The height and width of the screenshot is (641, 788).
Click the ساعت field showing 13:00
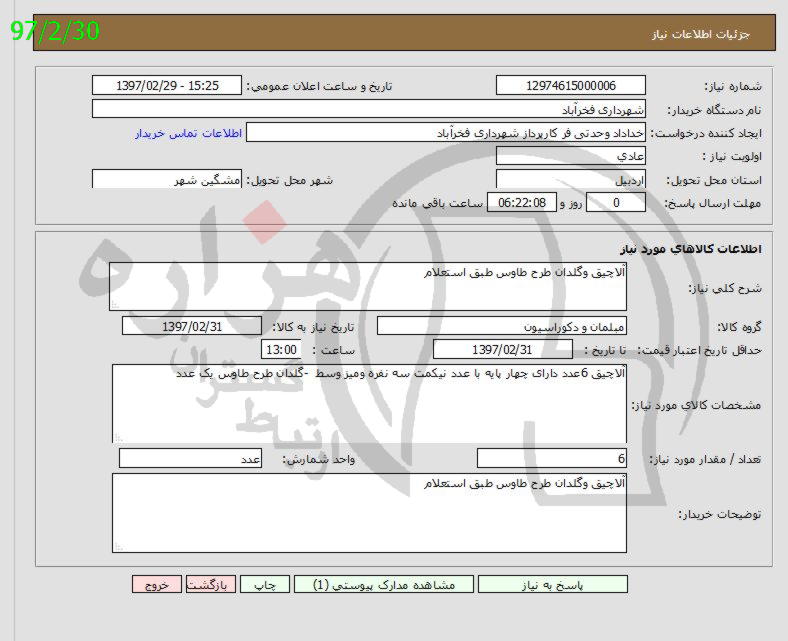click(x=279, y=350)
